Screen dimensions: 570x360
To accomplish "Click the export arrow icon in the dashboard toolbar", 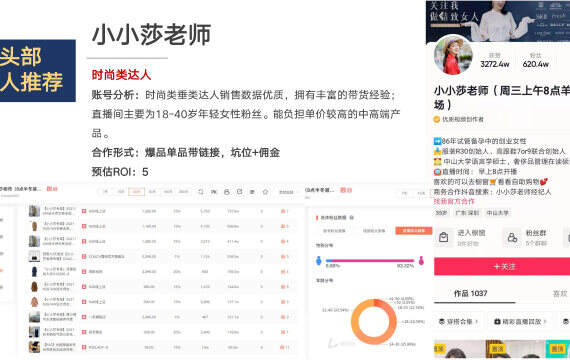I will click(240, 192).
